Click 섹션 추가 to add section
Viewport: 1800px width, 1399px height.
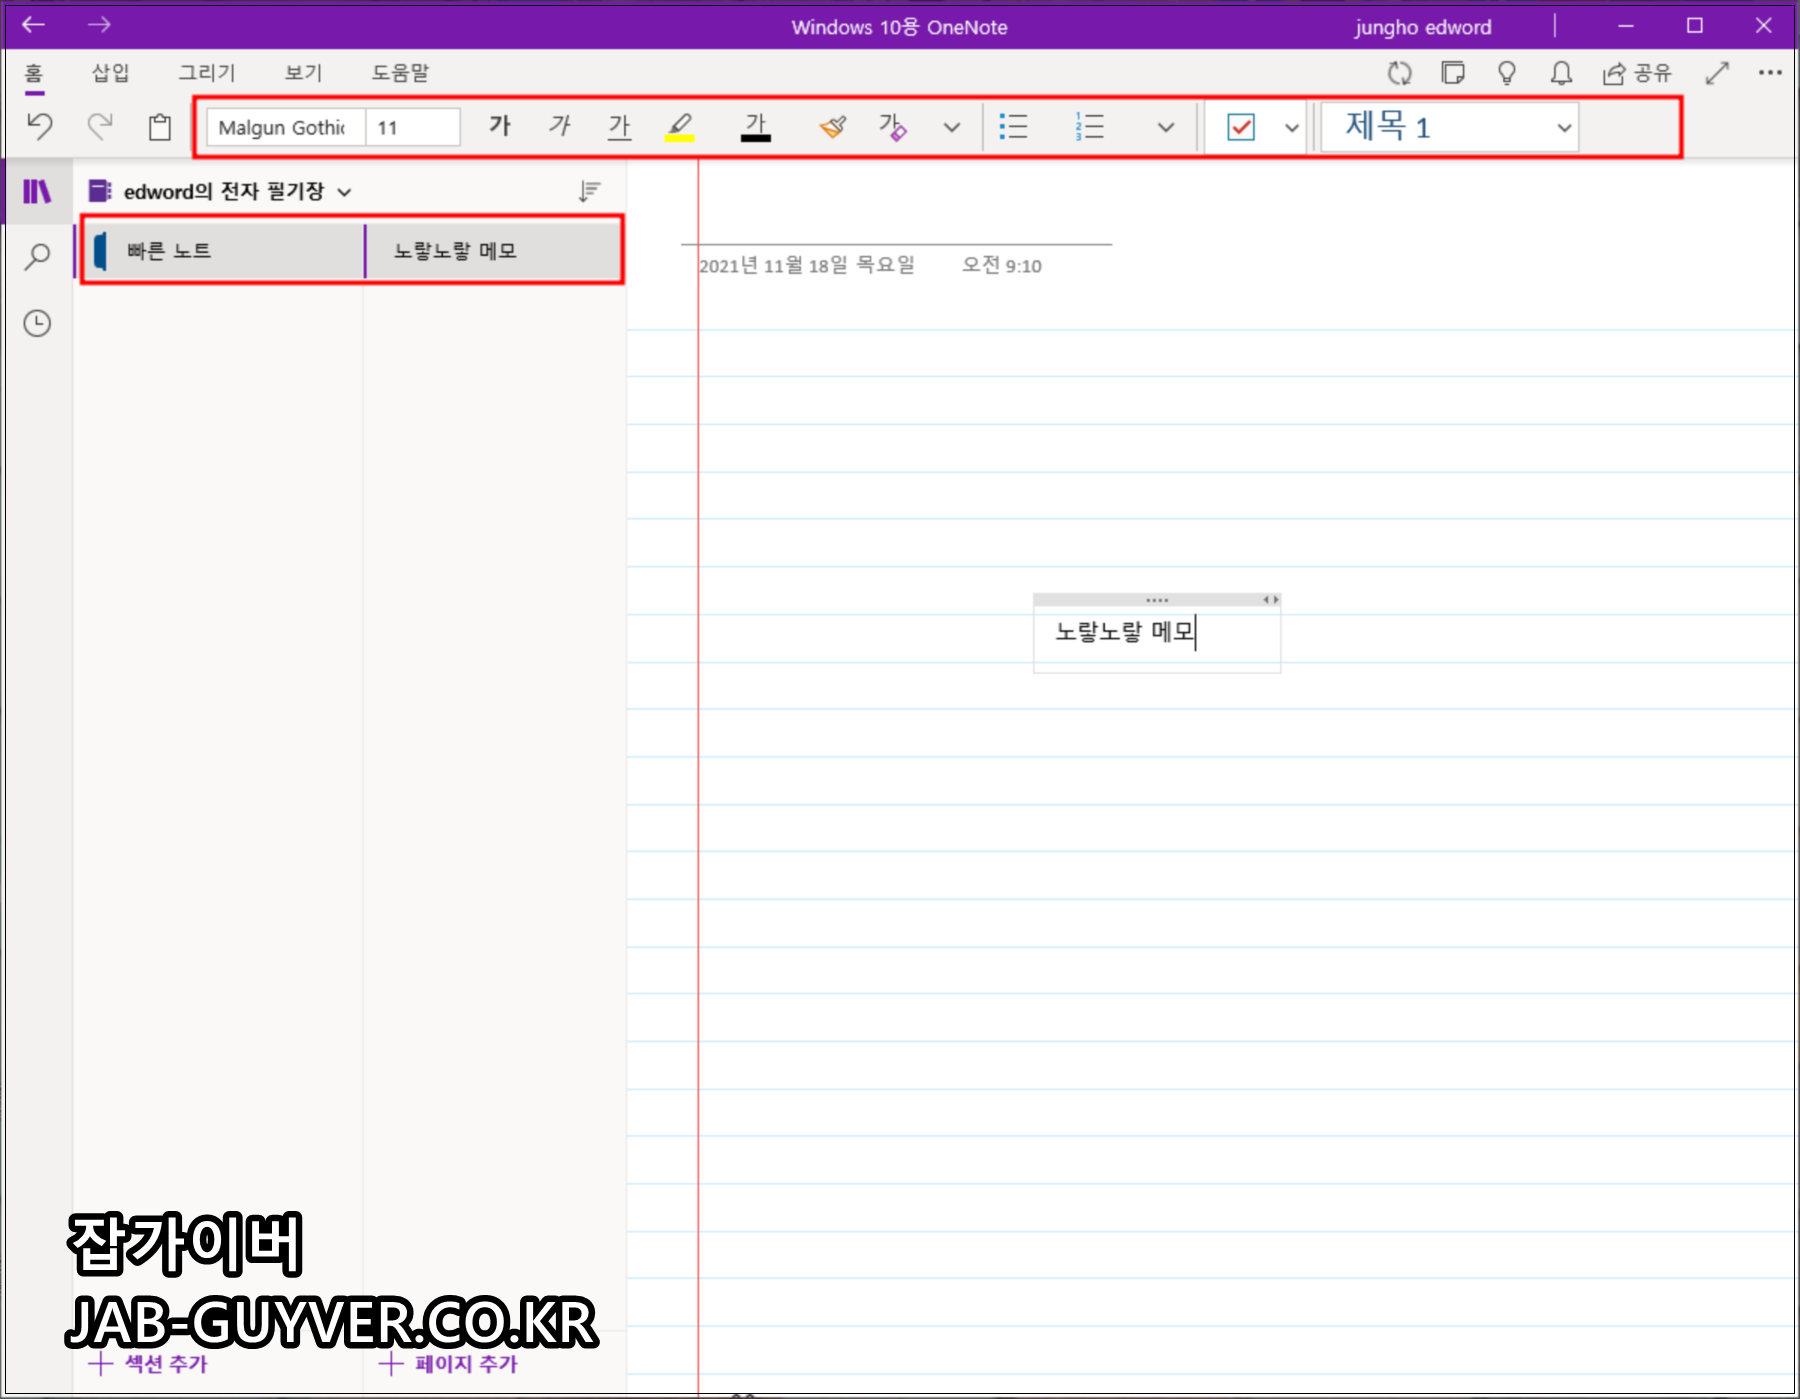point(148,1364)
